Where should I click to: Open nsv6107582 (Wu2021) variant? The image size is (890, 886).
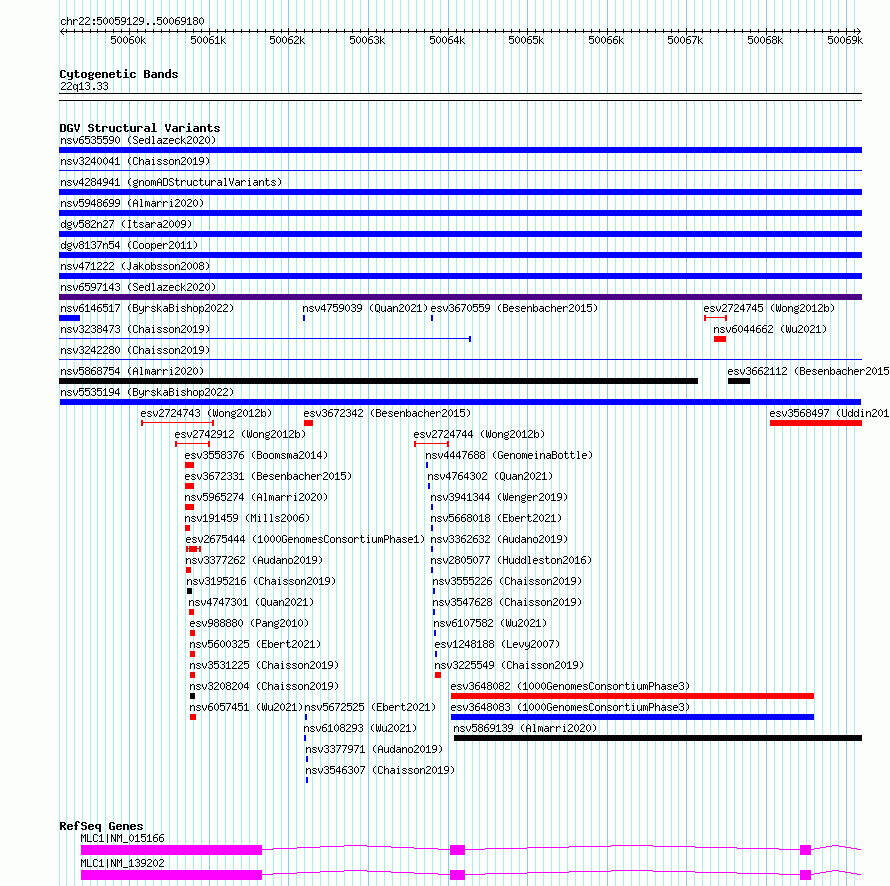(x=490, y=623)
